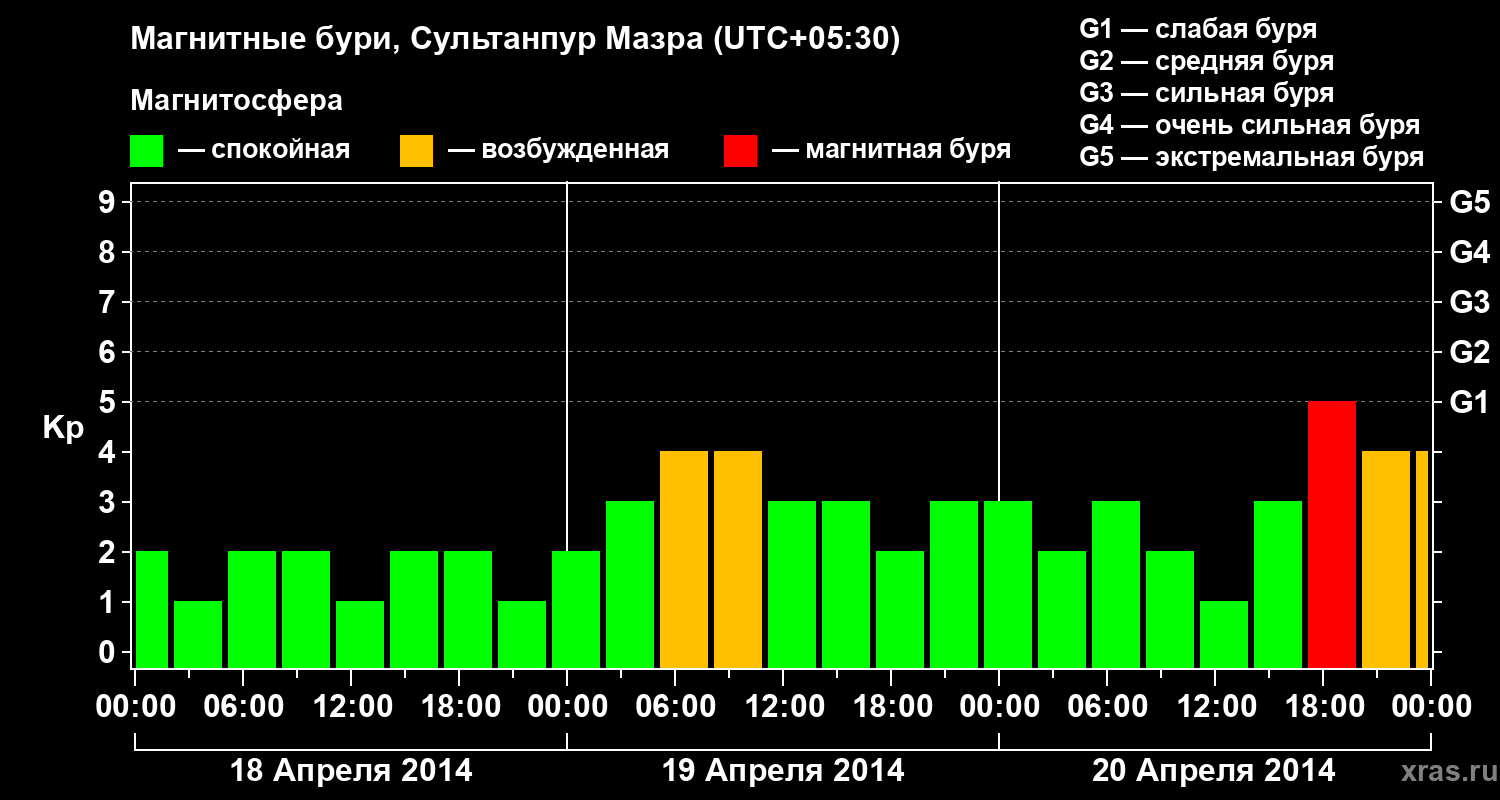Click the 'Kp' axis title
Screen dimensions: 1500x800
pos(63,429)
